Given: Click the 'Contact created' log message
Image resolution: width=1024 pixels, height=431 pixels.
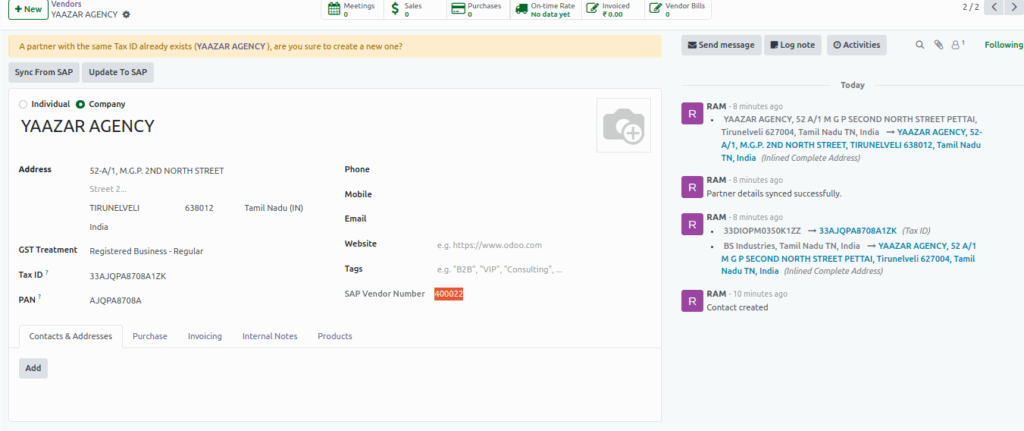Looking at the screenshot, I should (x=737, y=308).
